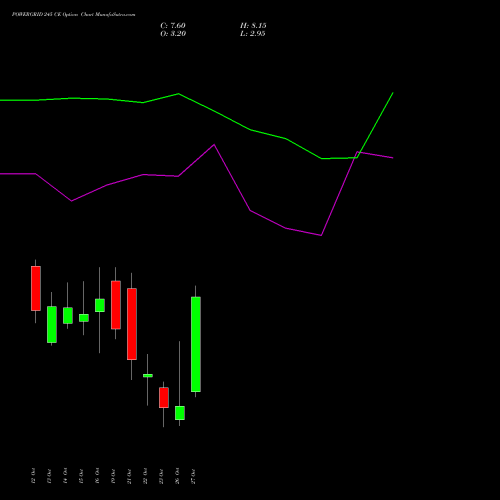500x500 pixels.
Task: Select the open value O: 3.20
Action: (173, 34)
